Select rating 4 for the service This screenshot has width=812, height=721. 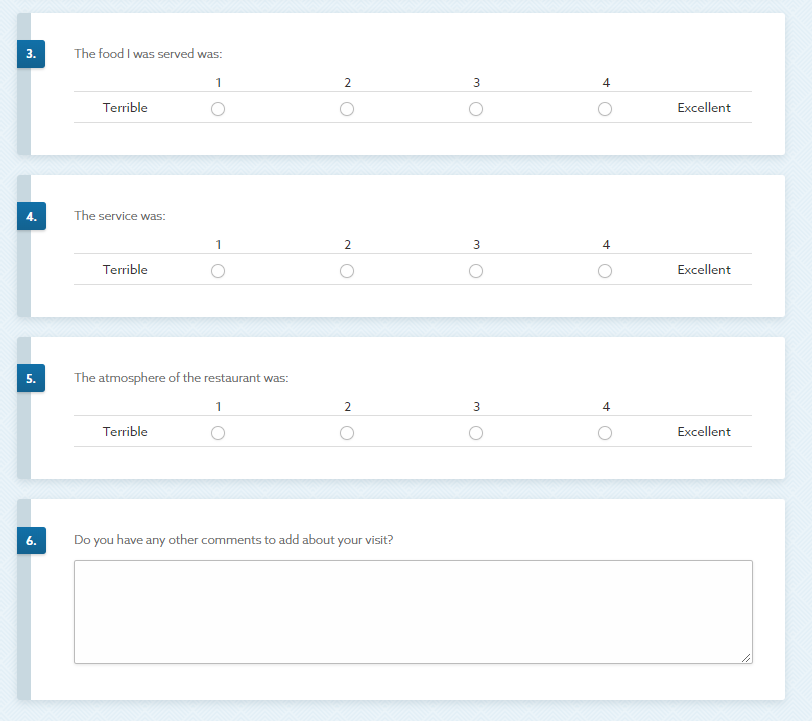[x=605, y=271]
